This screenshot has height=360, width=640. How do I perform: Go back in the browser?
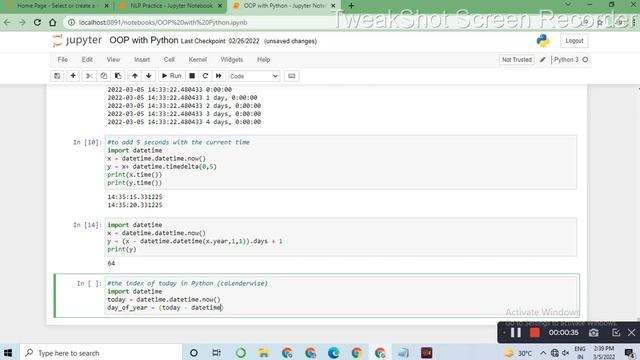[x=7, y=22]
